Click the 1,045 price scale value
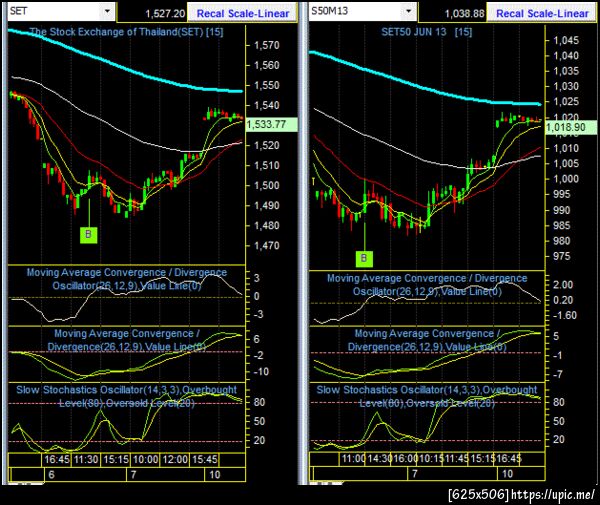Image resolution: width=600 pixels, height=505 pixels. pos(566,41)
